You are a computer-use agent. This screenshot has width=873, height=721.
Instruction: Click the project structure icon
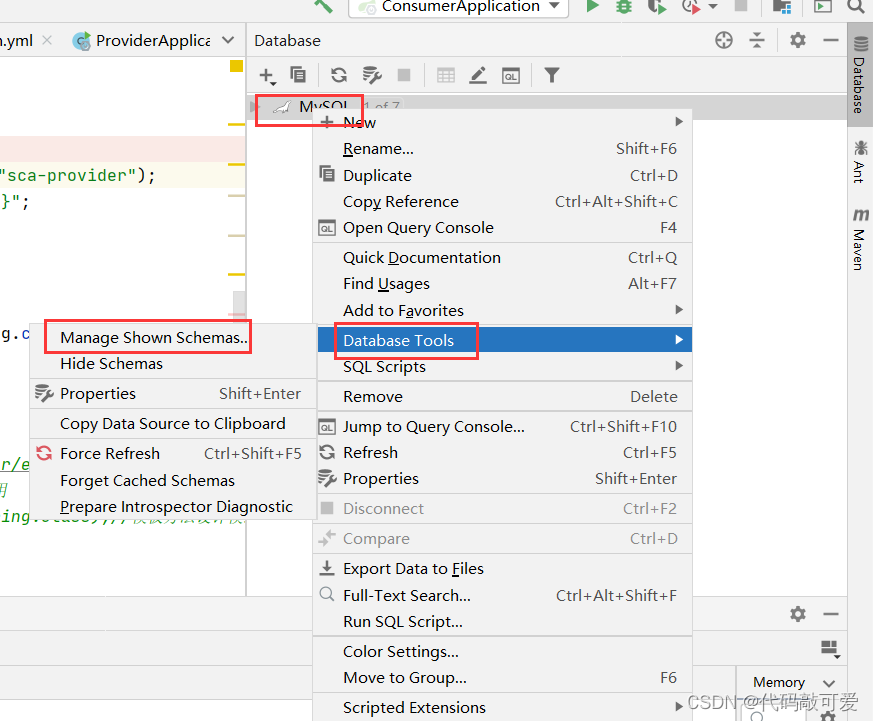[782, 7]
